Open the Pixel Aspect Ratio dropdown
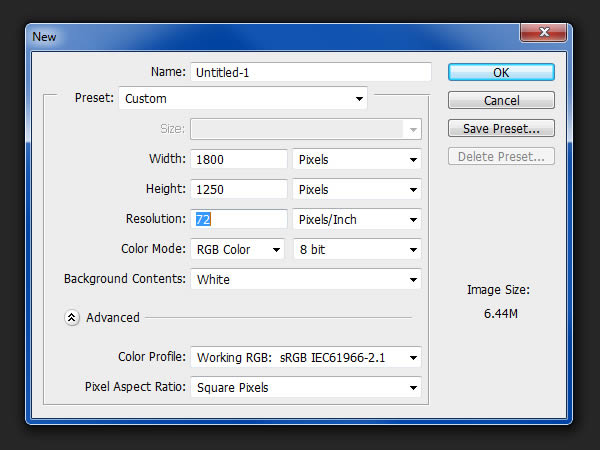The width and height of the screenshot is (600, 450). pos(306,387)
